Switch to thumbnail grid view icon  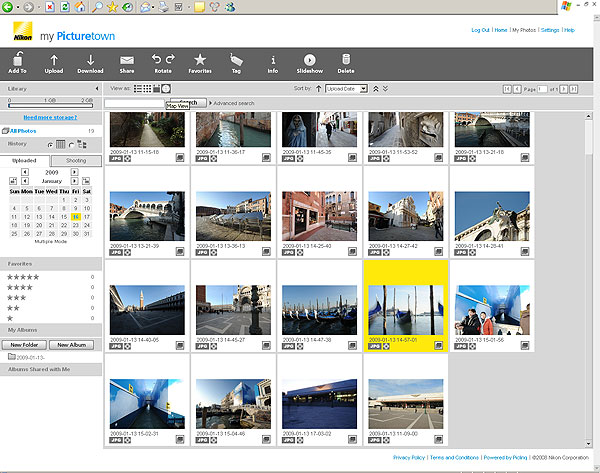click(x=147, y=89)
